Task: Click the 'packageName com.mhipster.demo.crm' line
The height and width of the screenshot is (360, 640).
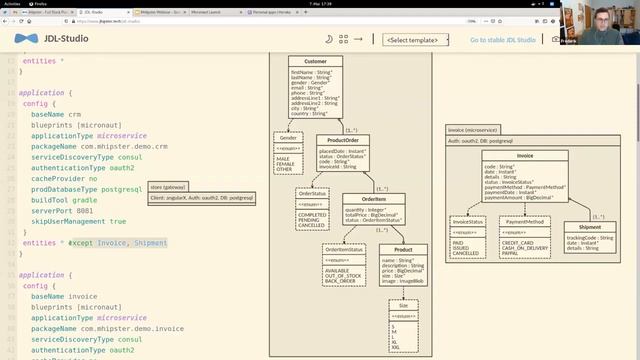Action: pos(99,147)
